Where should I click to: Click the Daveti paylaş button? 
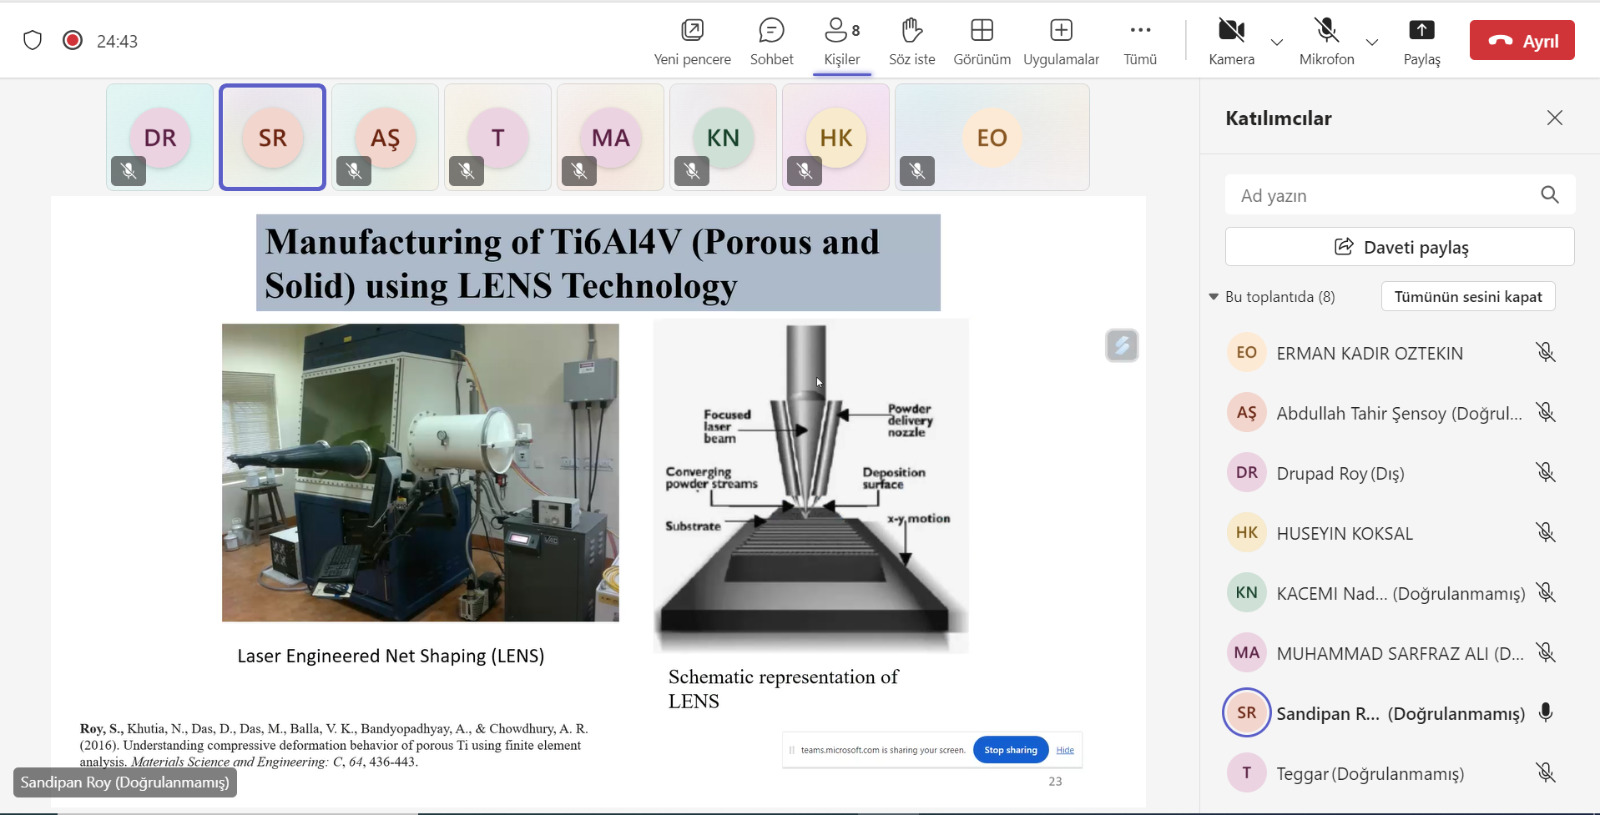point(1399,247)
